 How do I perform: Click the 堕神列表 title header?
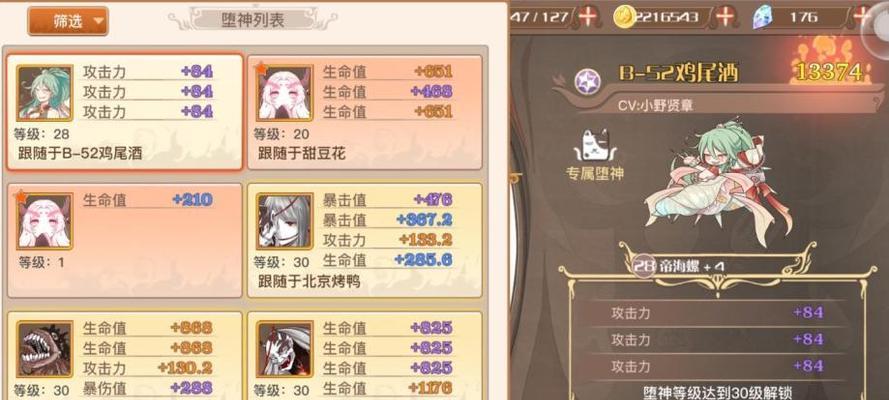(x=252, y=20)
